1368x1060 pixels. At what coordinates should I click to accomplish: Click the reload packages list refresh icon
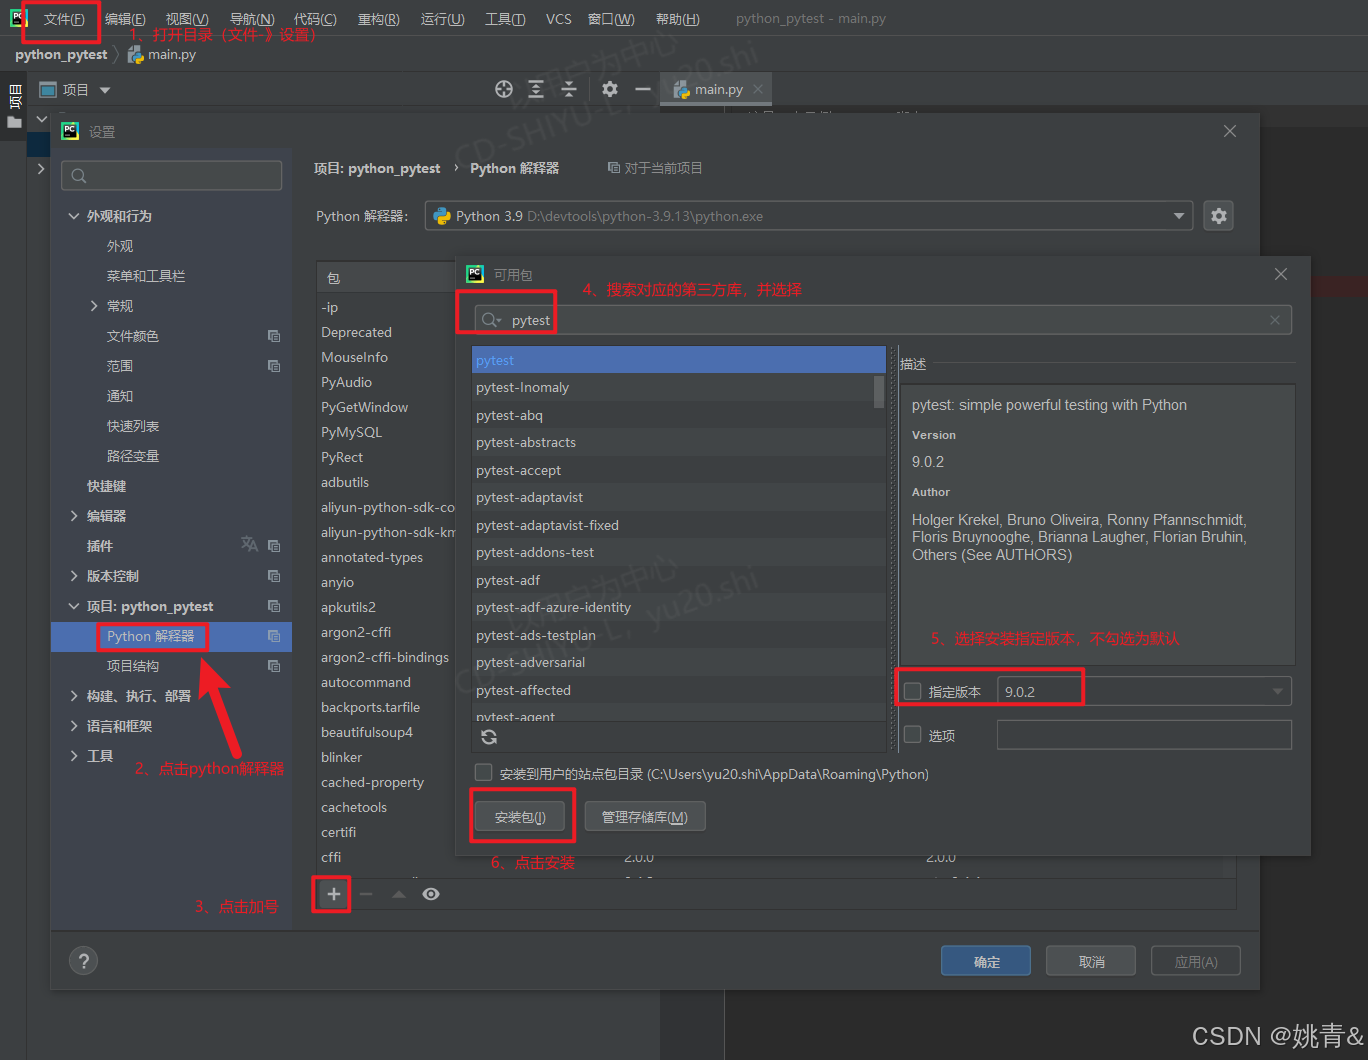[x=489, y=737]
